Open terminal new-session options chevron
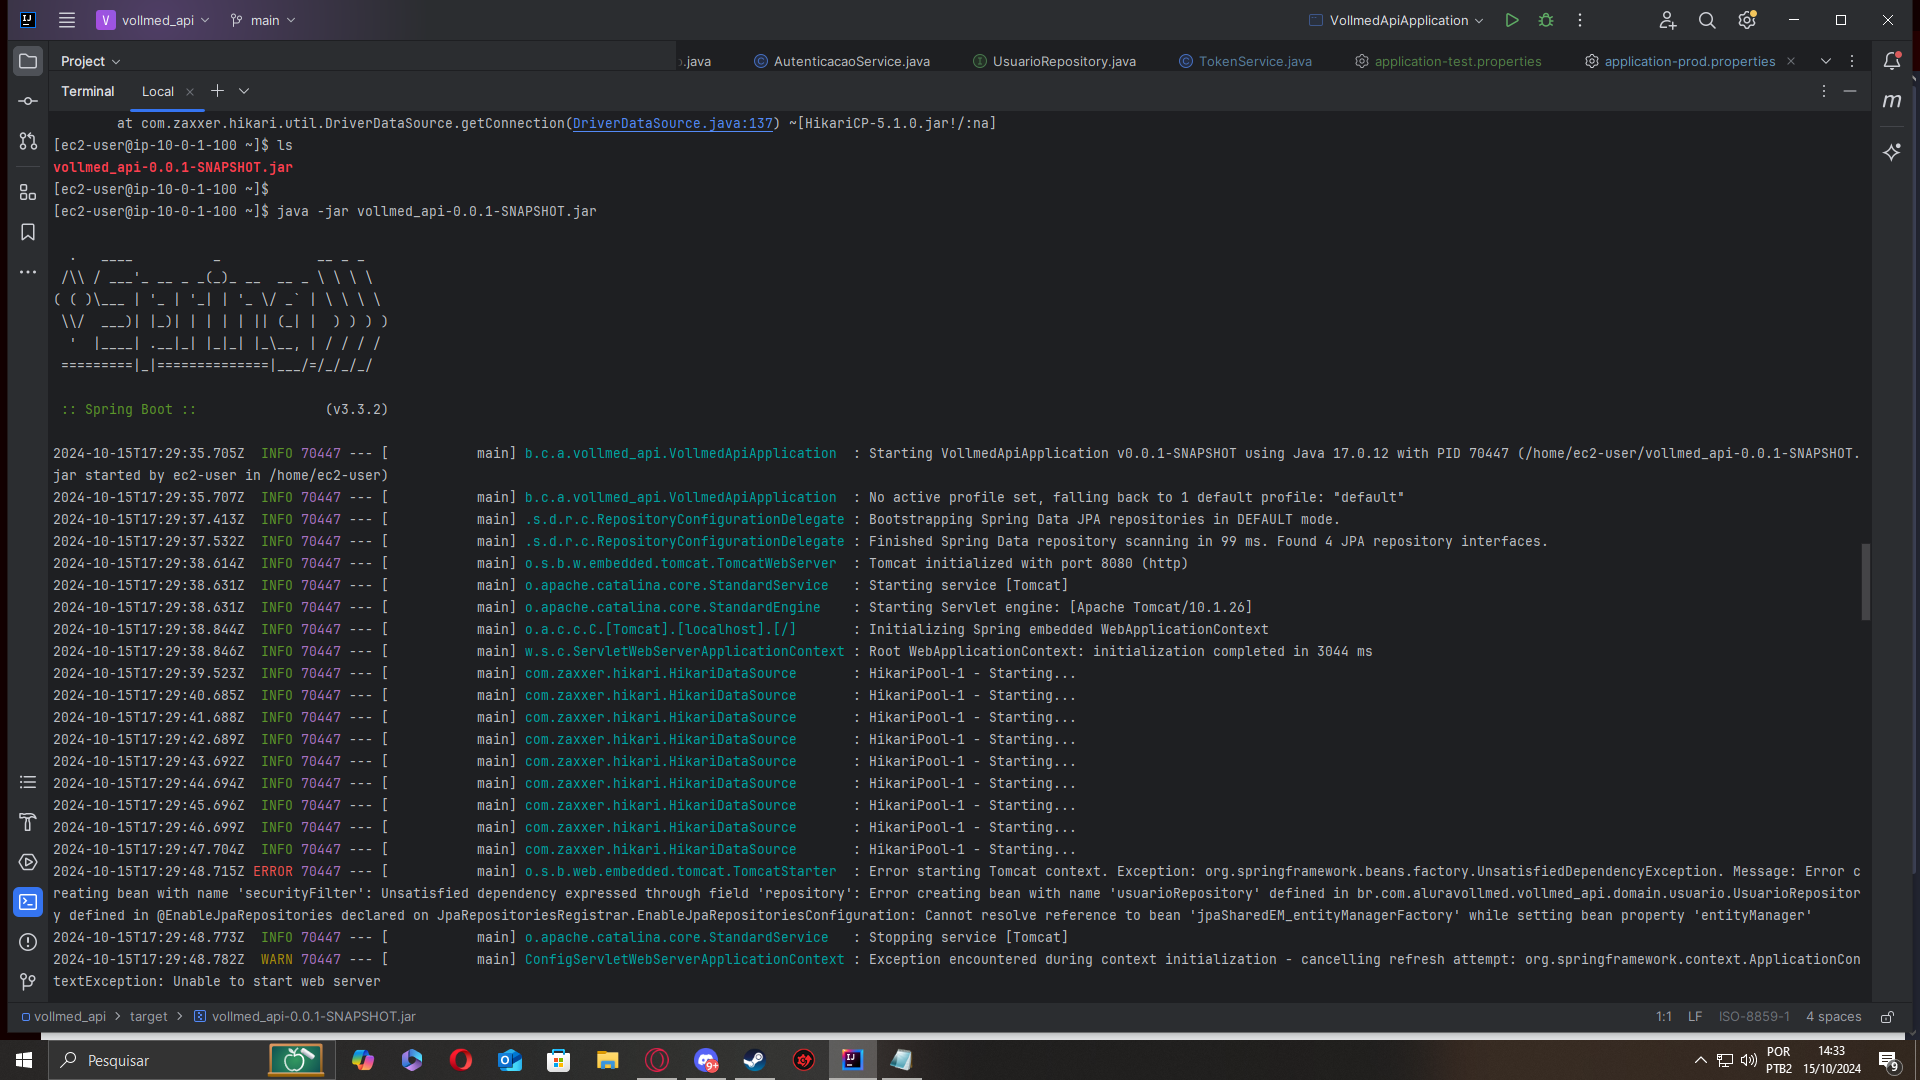The image size is (1920, 1080). (x=244, y=91)
